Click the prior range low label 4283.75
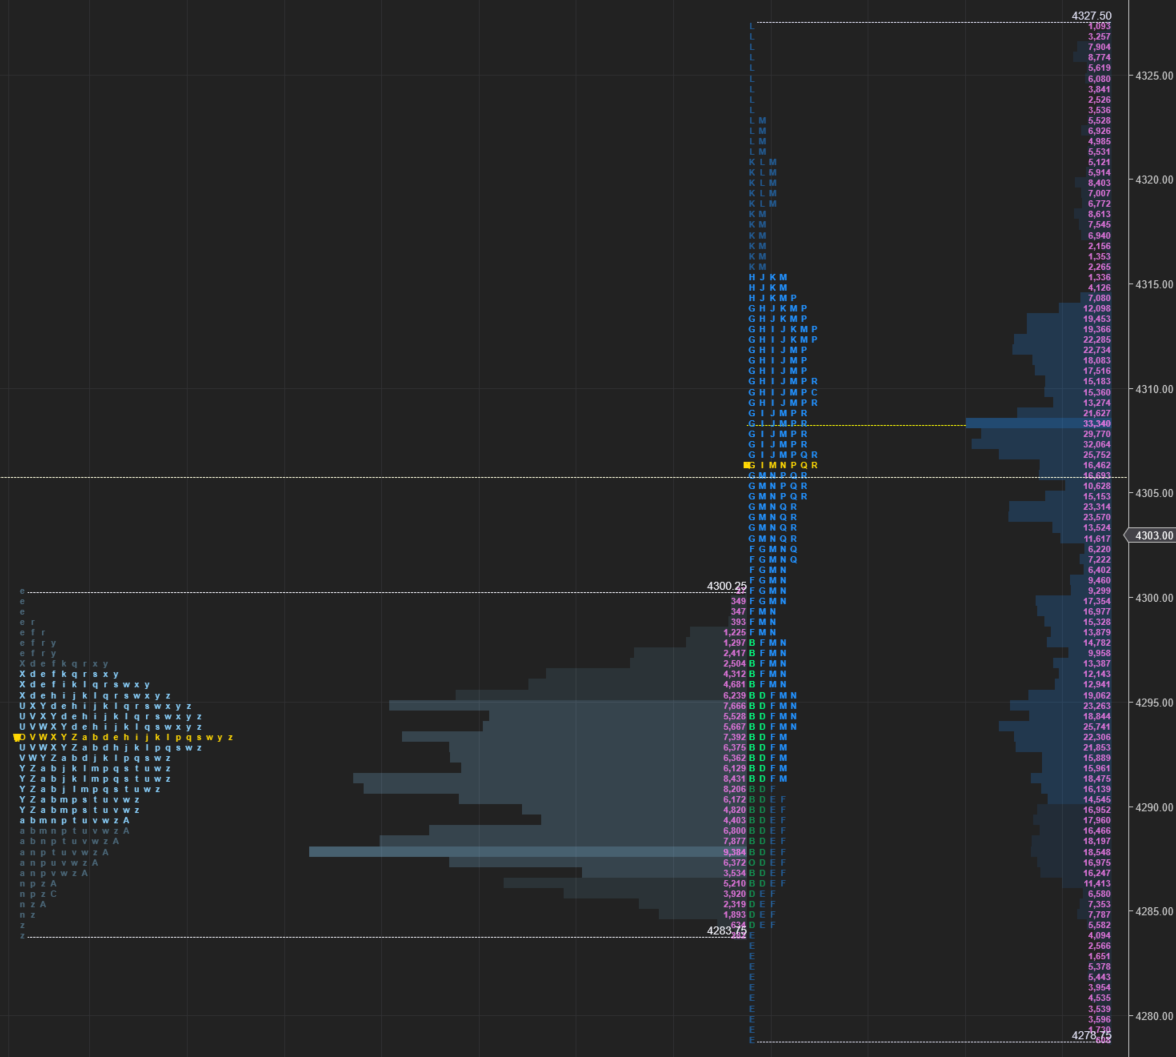The height and width of the screenshot is (1057, 1176). click(x=727, y=930)
